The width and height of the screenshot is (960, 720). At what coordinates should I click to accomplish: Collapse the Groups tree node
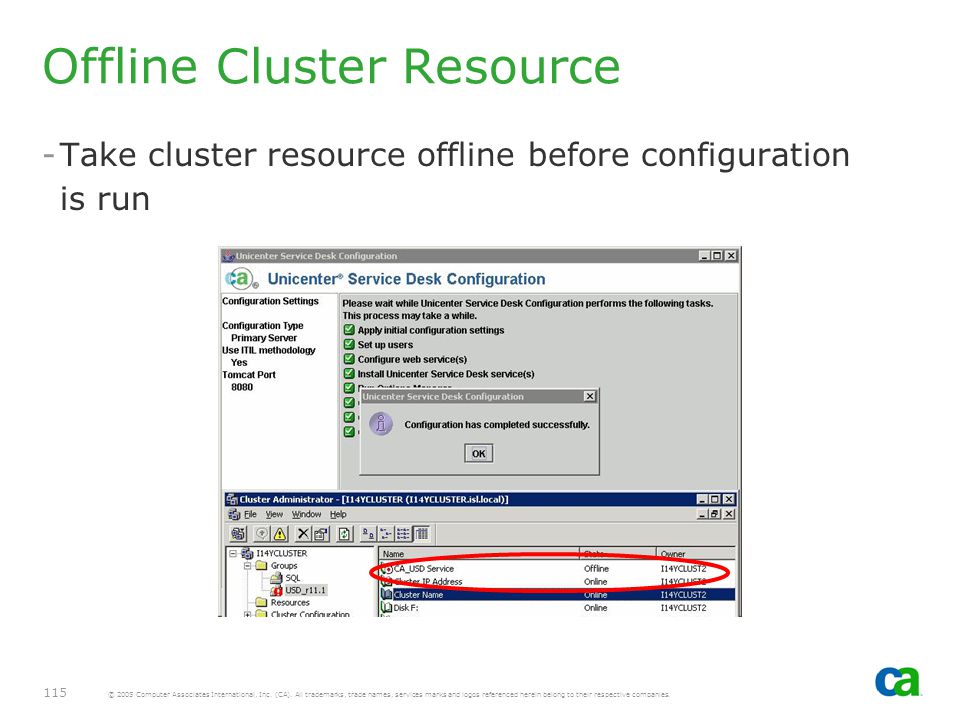(247, 566)
